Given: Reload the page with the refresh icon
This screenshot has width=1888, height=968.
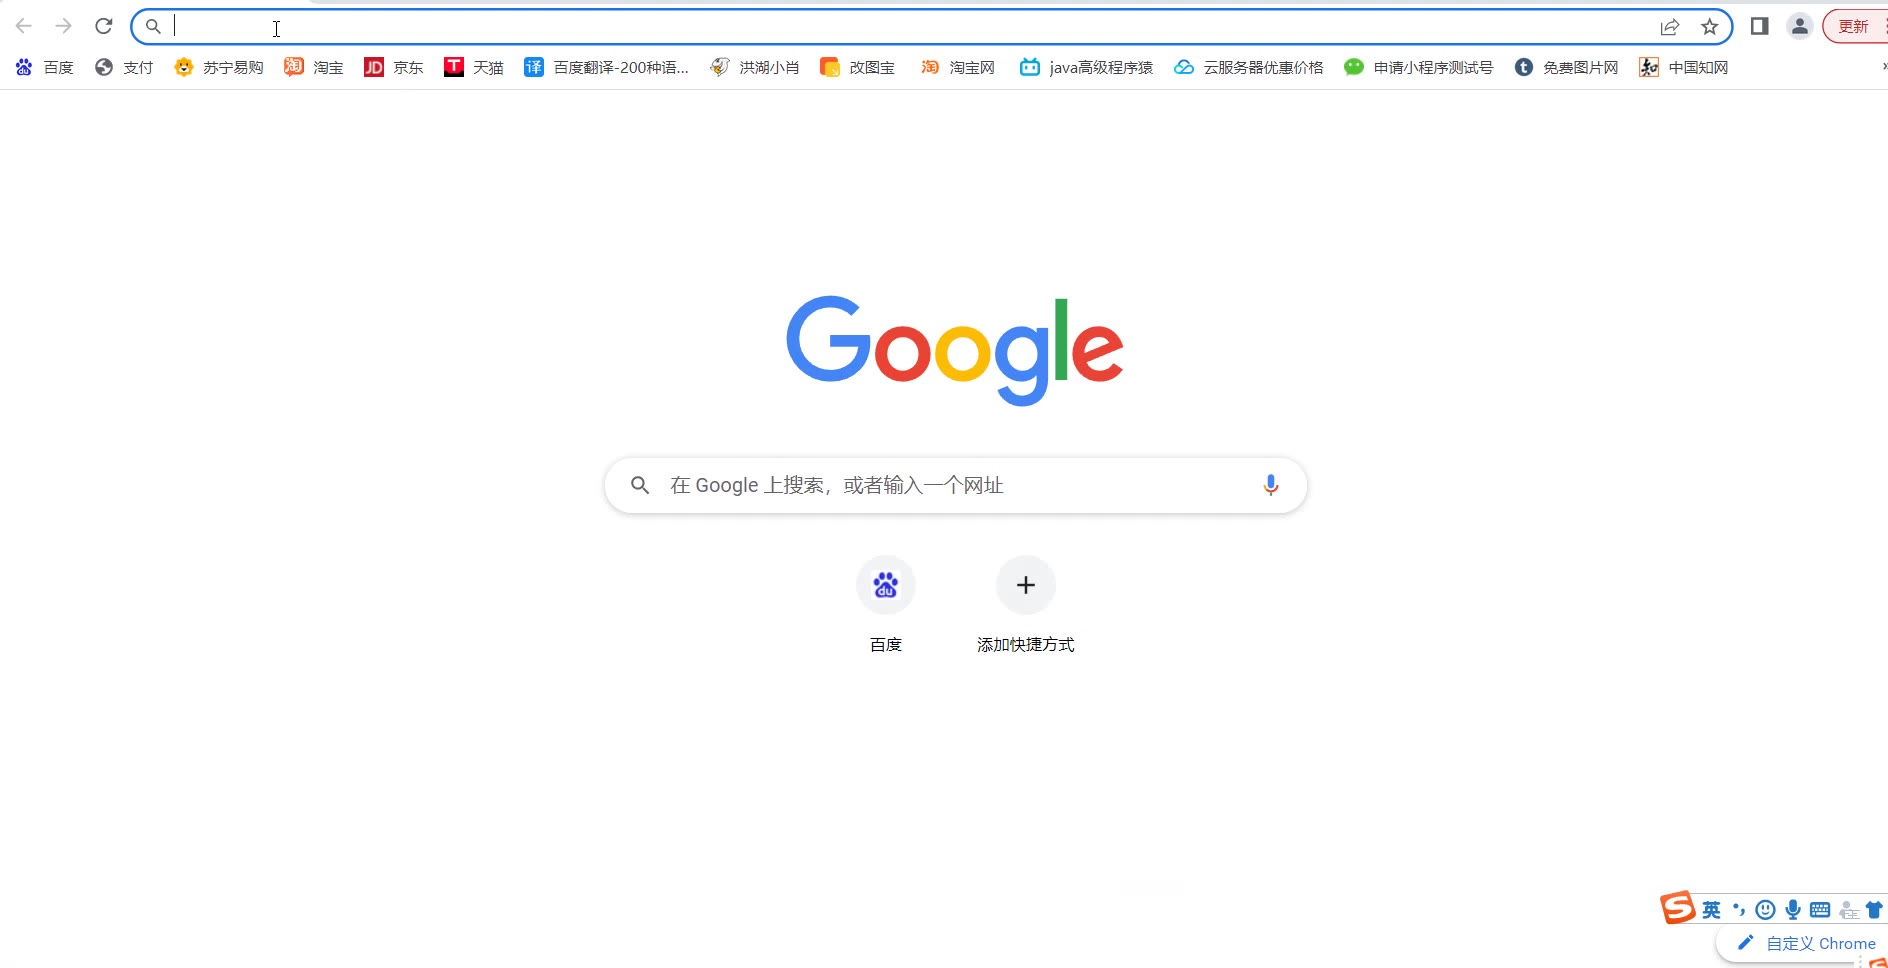Looking at the screenshot, I should pos(104,26).
